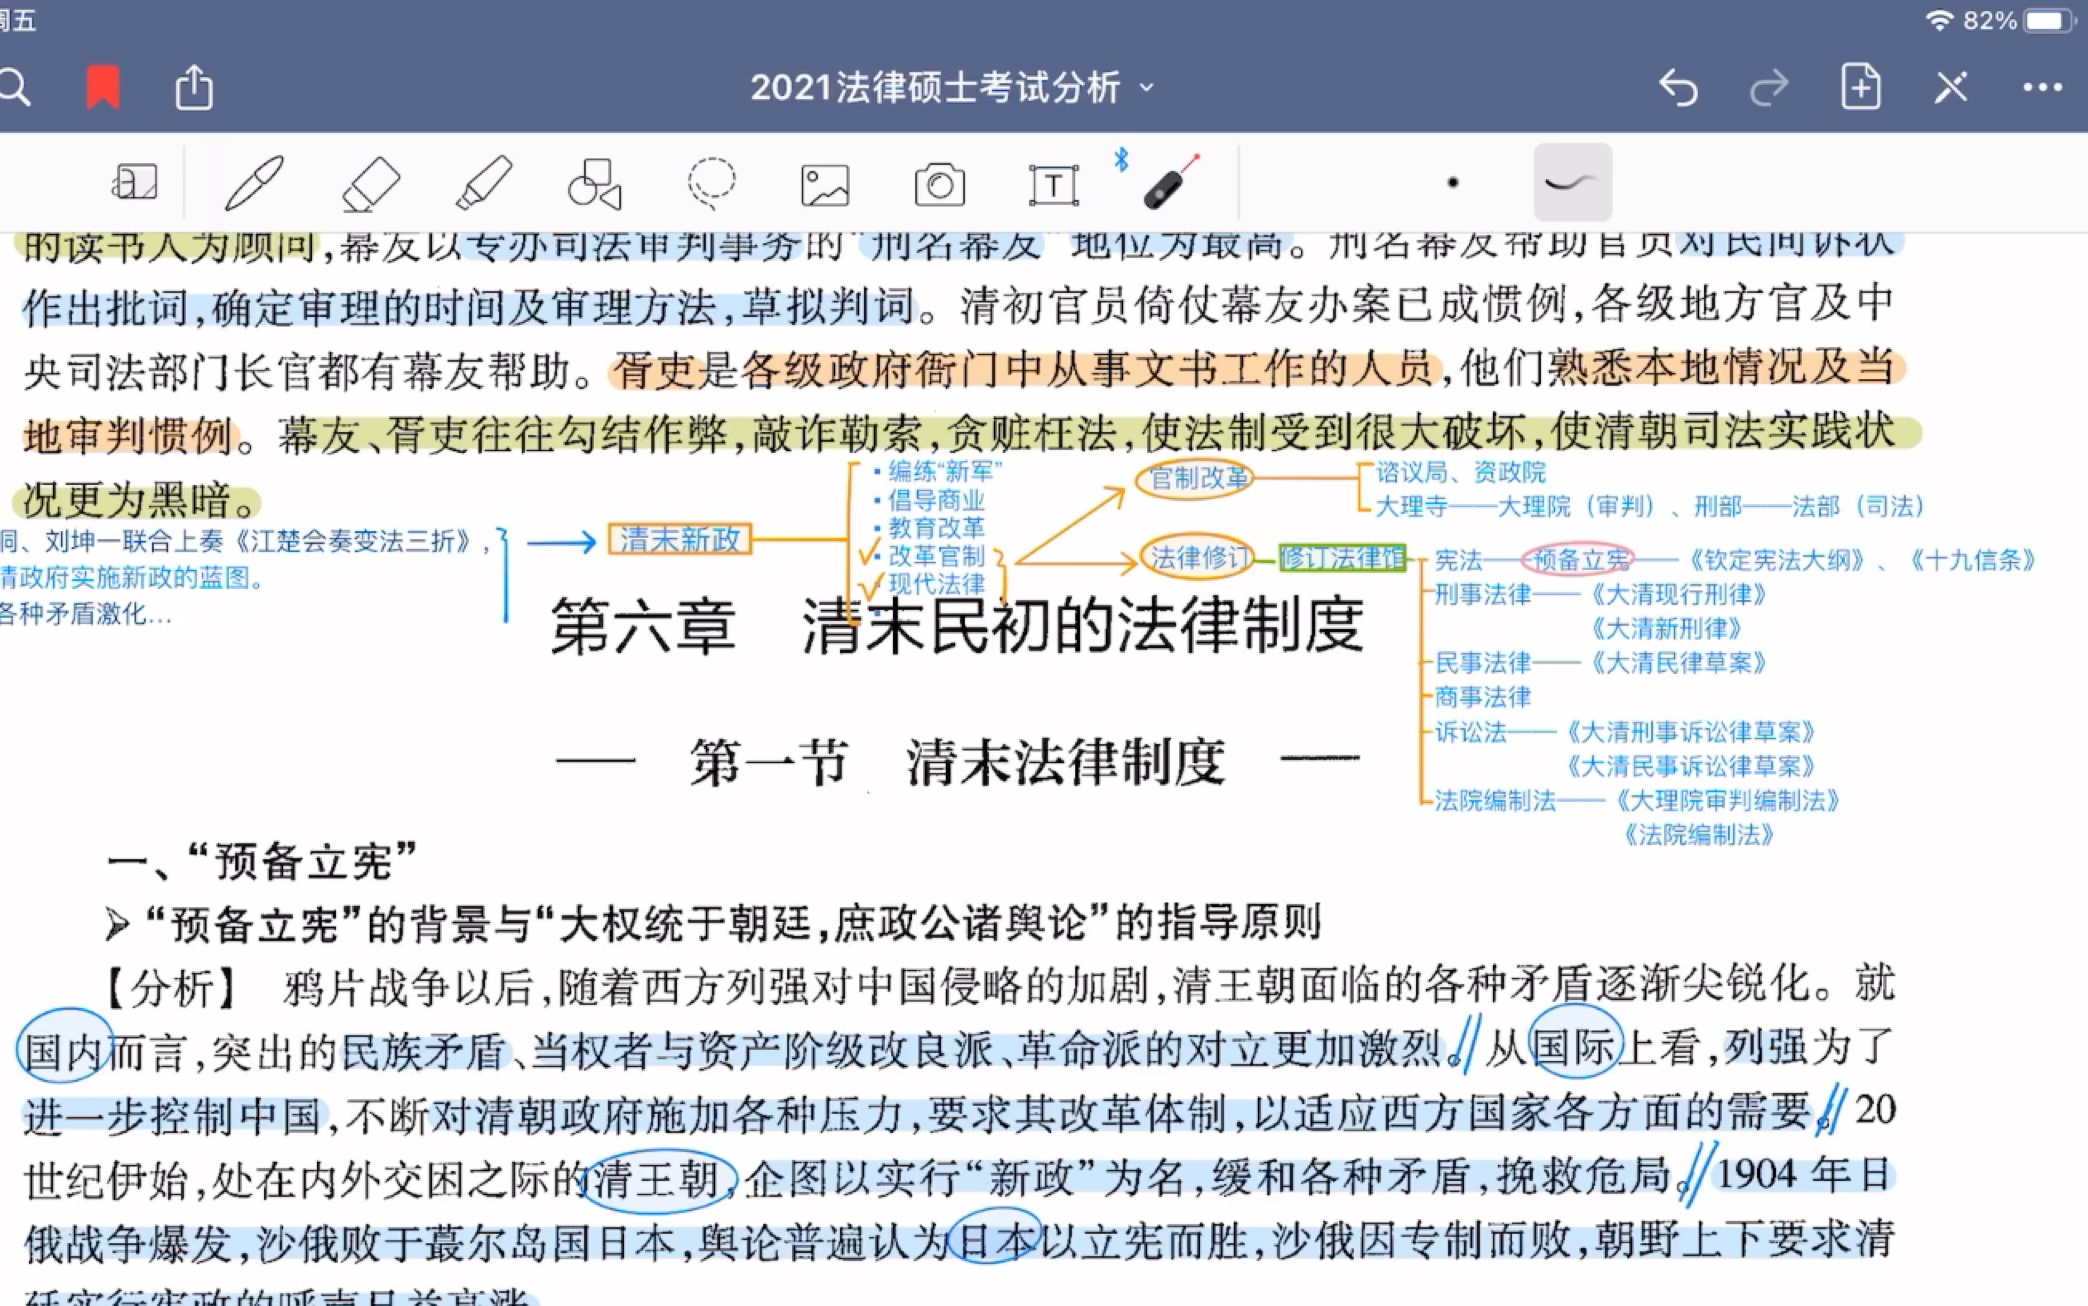Choose the dot laser pointer style
The height and width of the screenshot is (1306, 2088).
tap(1453, 183)
